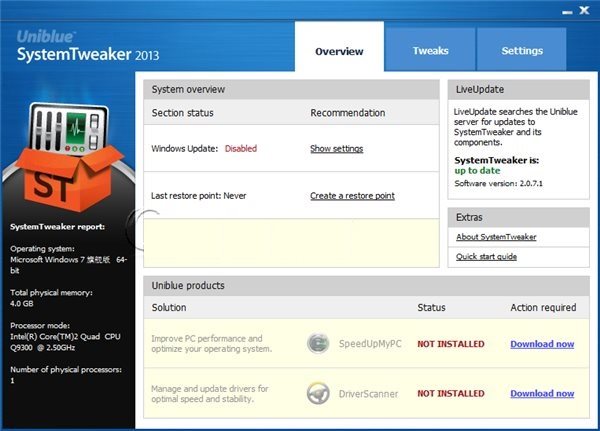Click the Operating system Windows 7 text
The height and width of the screenshot is (431, 600).
click(68, 264)
